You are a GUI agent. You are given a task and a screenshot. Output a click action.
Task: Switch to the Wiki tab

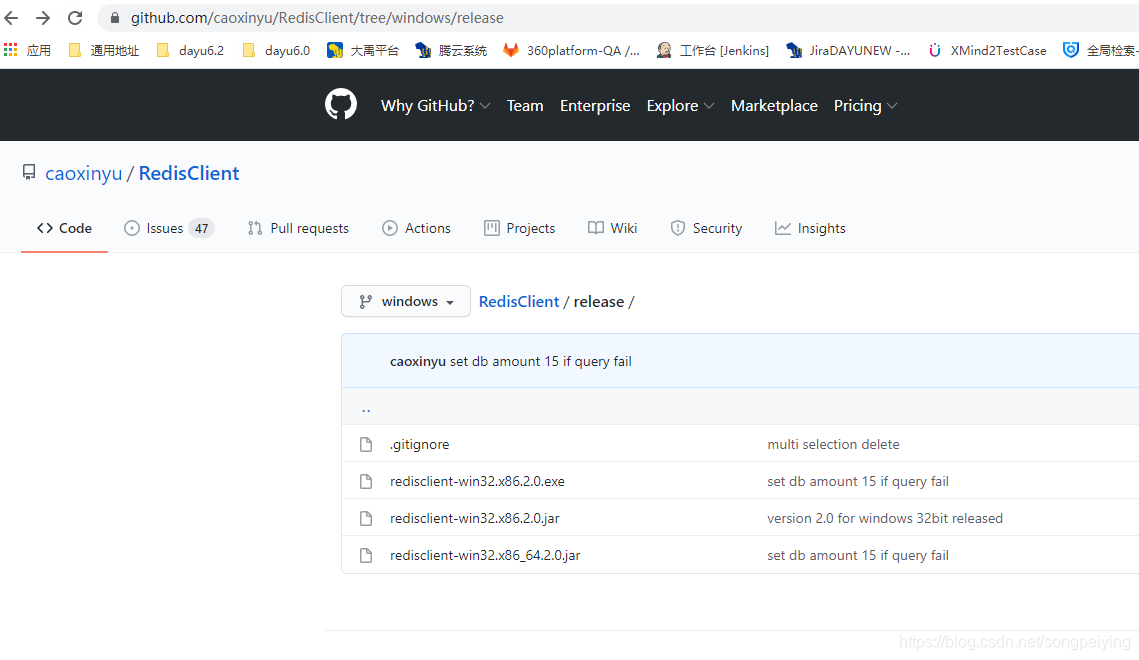[612, 228]
